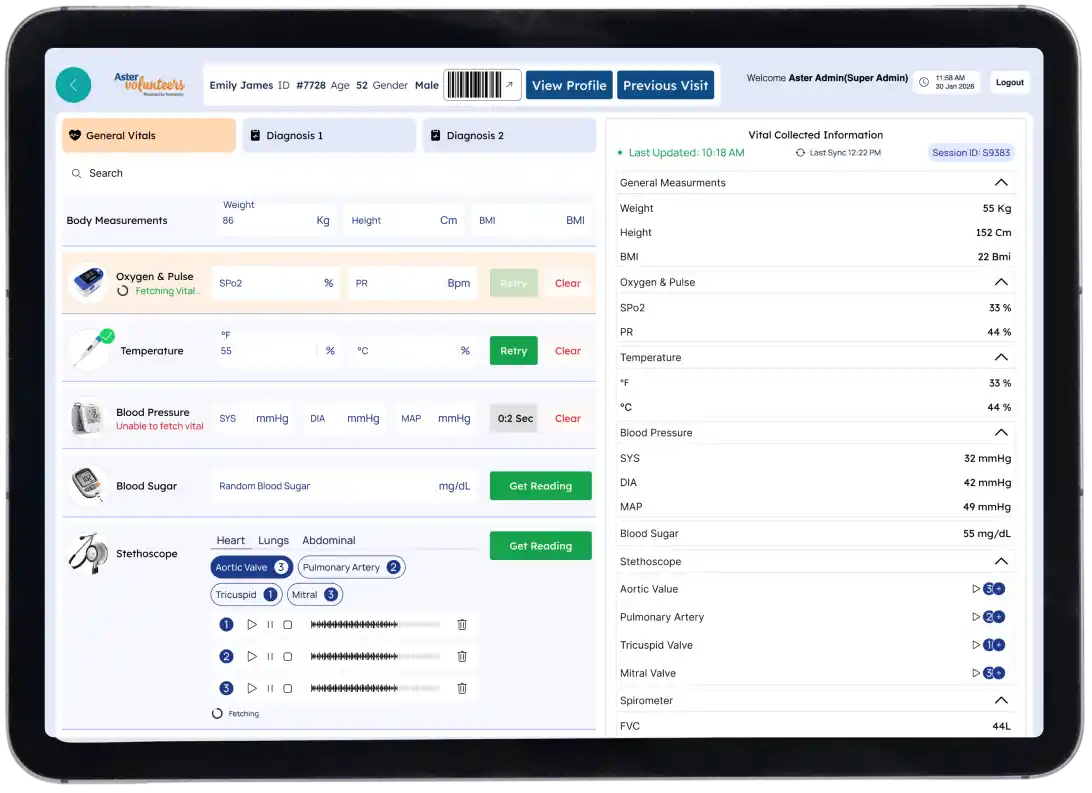Stop stethoscope recording 3

(288, 689)
